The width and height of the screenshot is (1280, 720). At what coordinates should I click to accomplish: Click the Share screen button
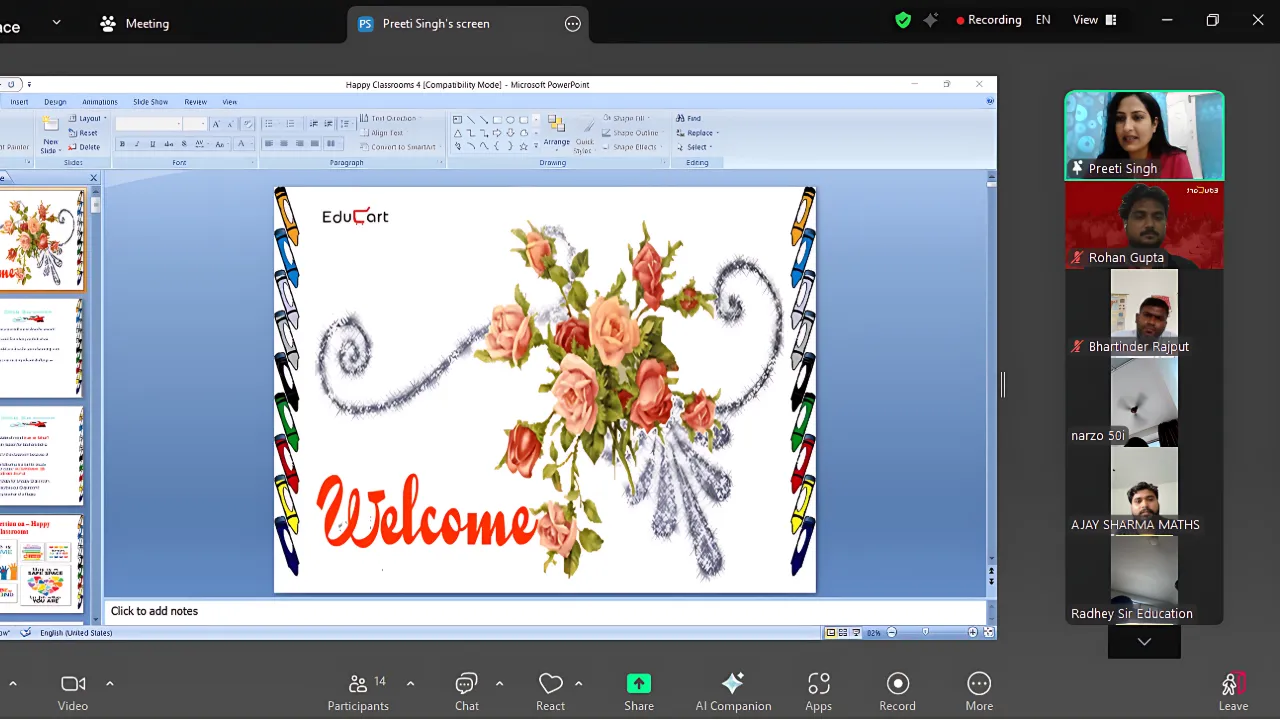[x=639, y=692]
